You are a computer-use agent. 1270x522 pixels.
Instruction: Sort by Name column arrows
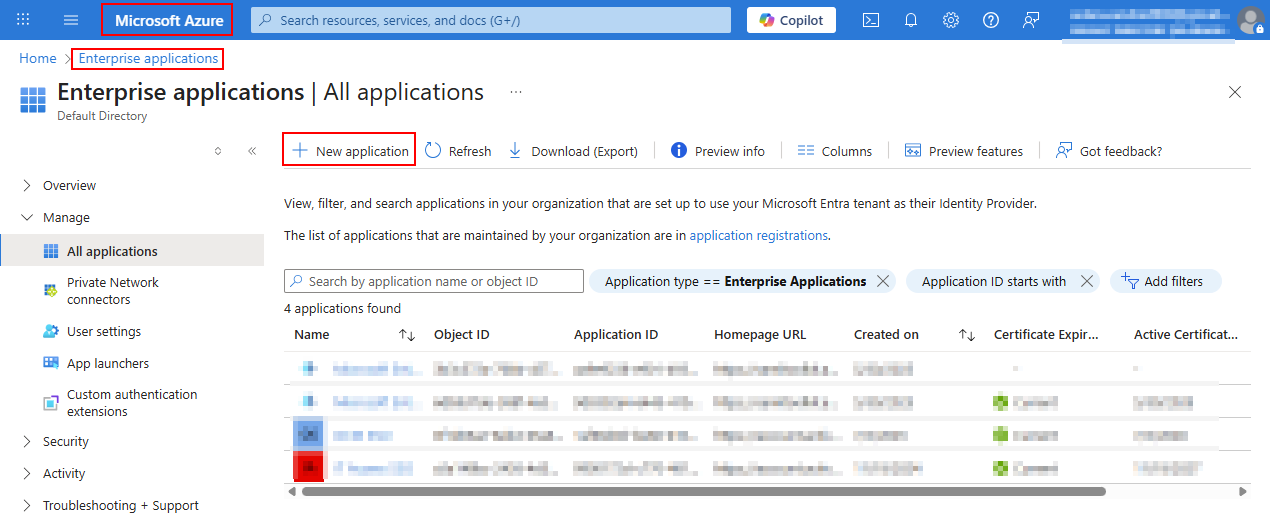point(407,335)
